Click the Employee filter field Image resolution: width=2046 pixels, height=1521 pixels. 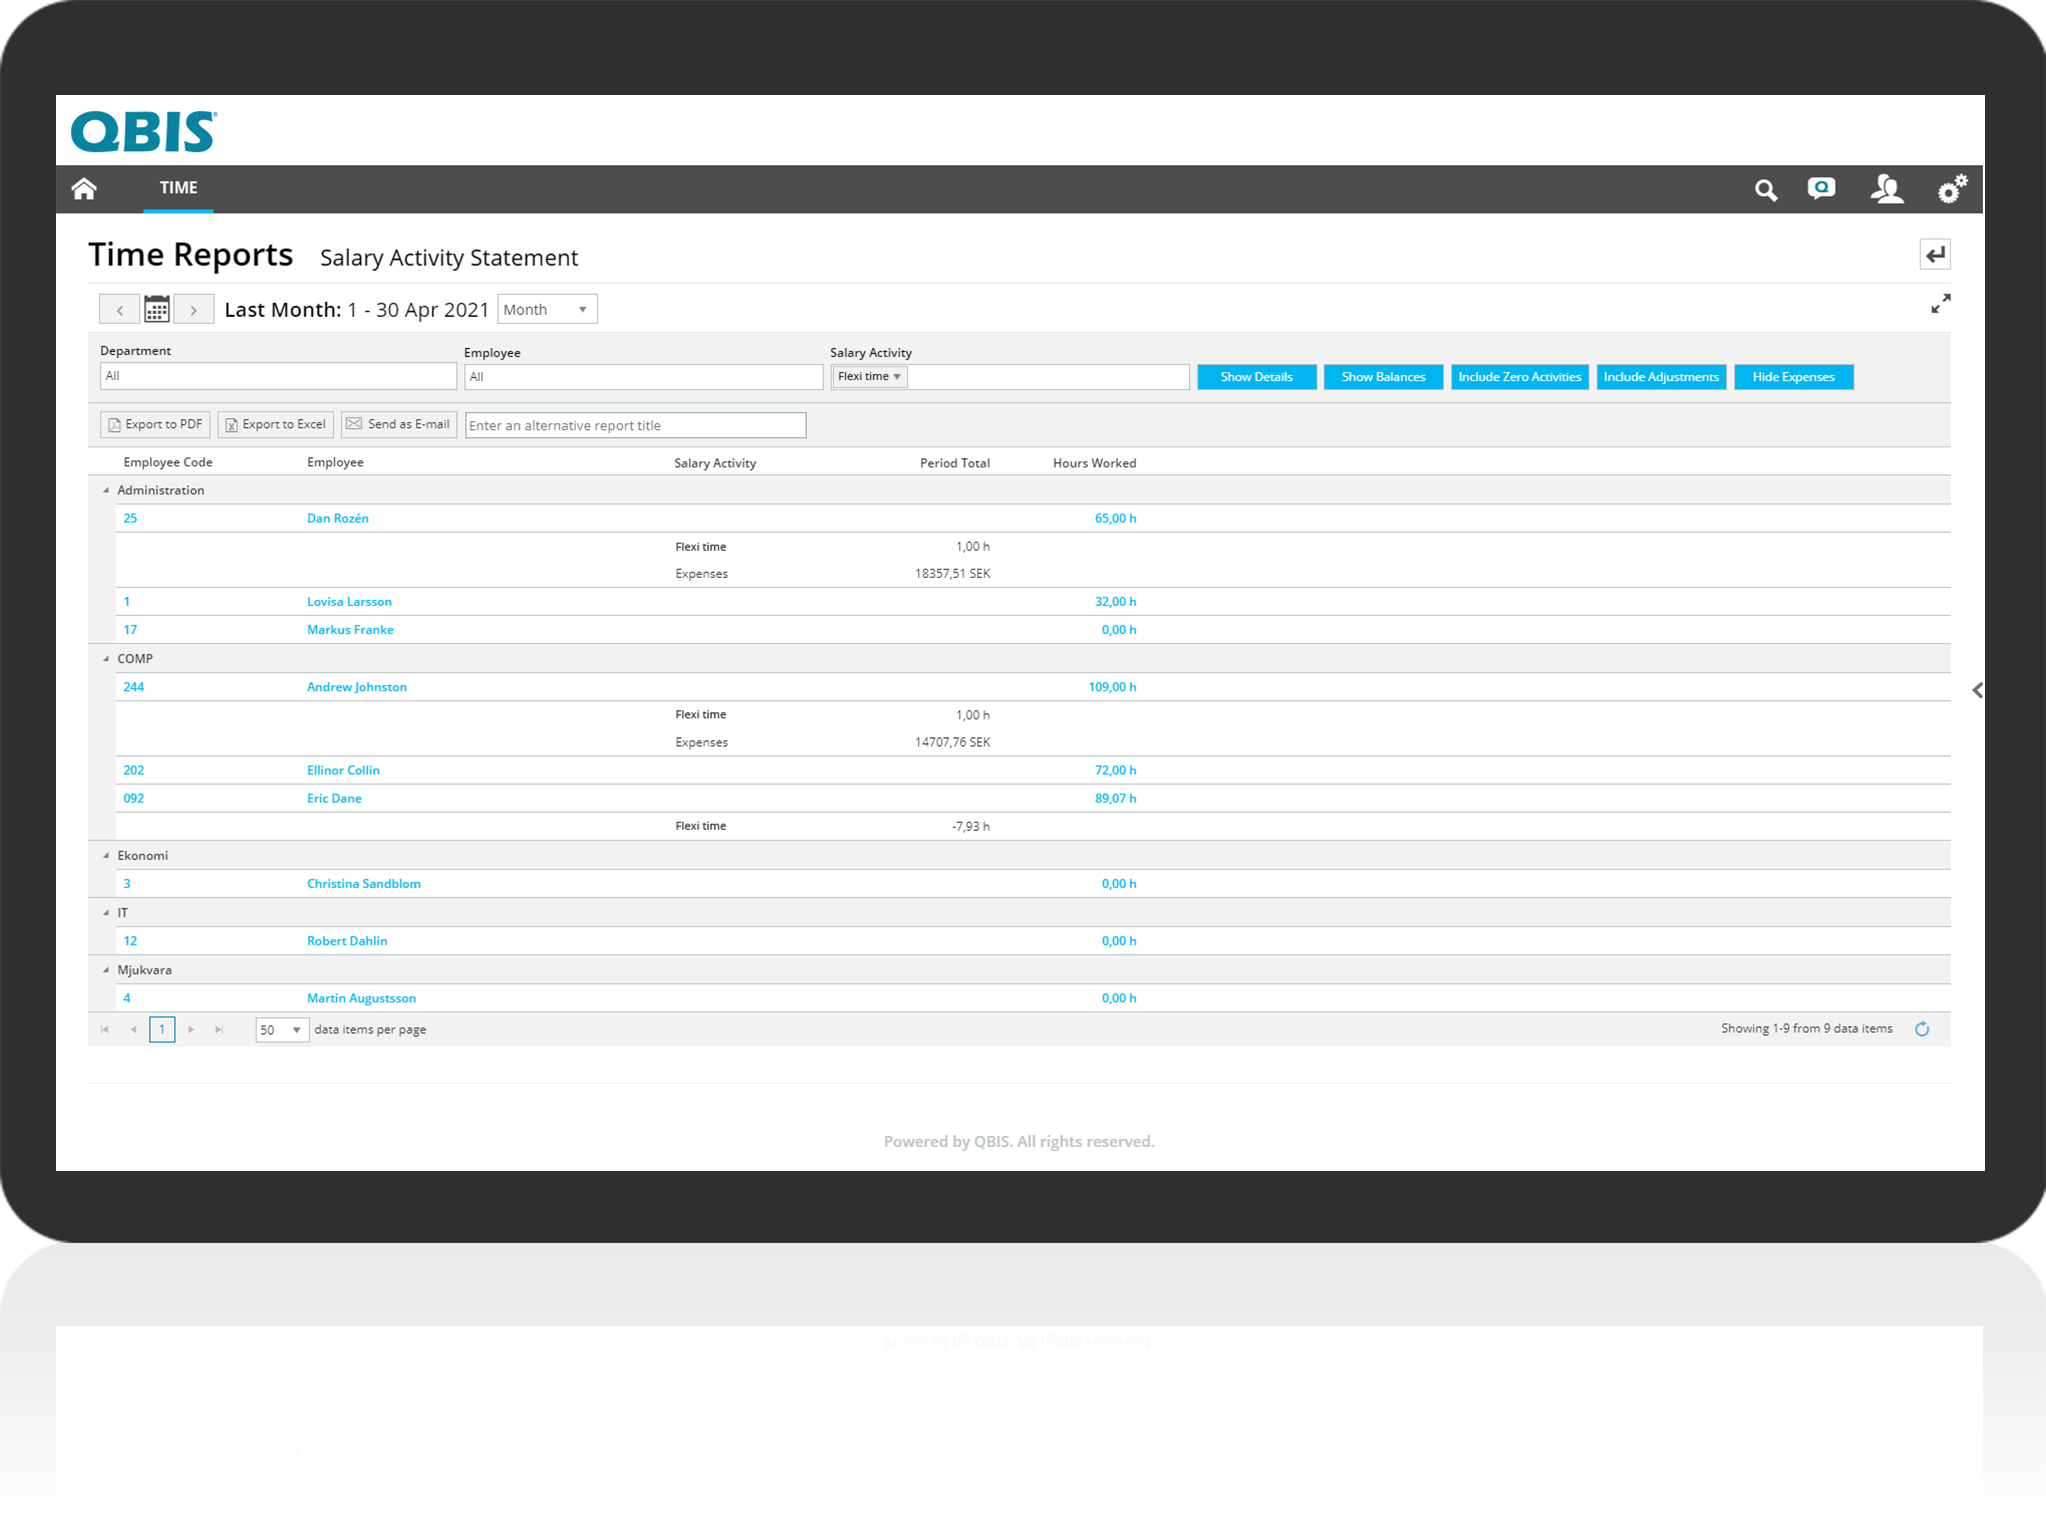(x=643, y=377)
